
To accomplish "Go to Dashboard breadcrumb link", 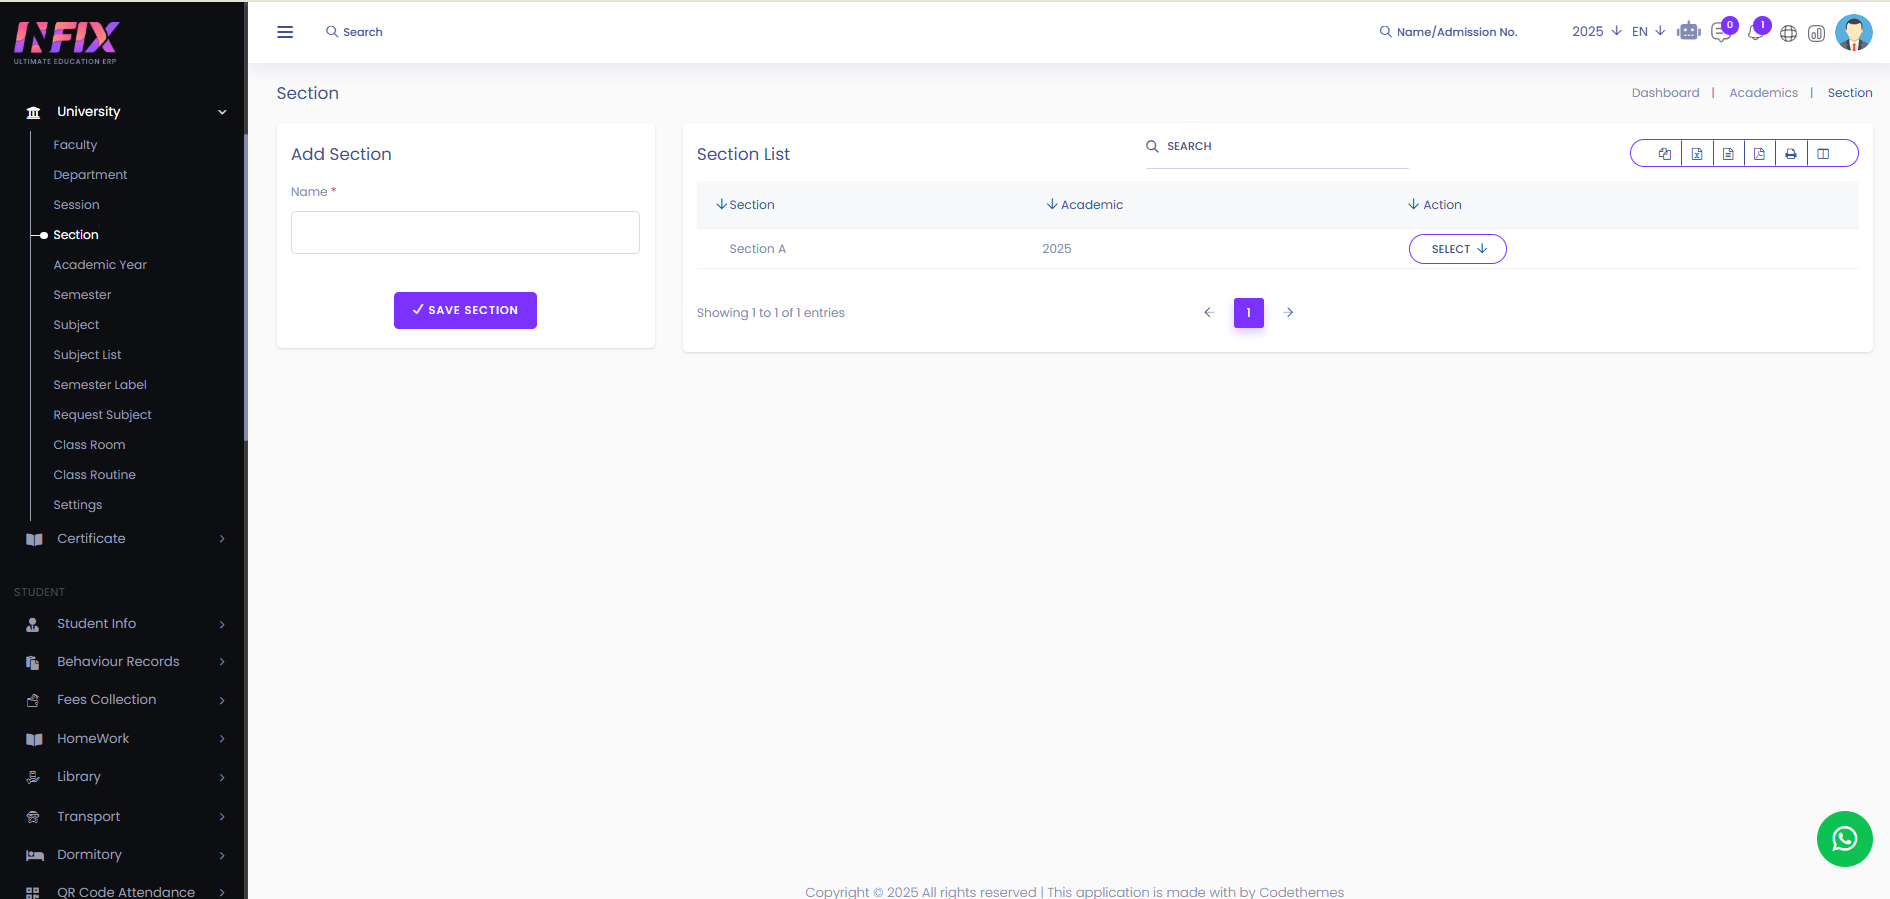I will [x=1665, y=93].
